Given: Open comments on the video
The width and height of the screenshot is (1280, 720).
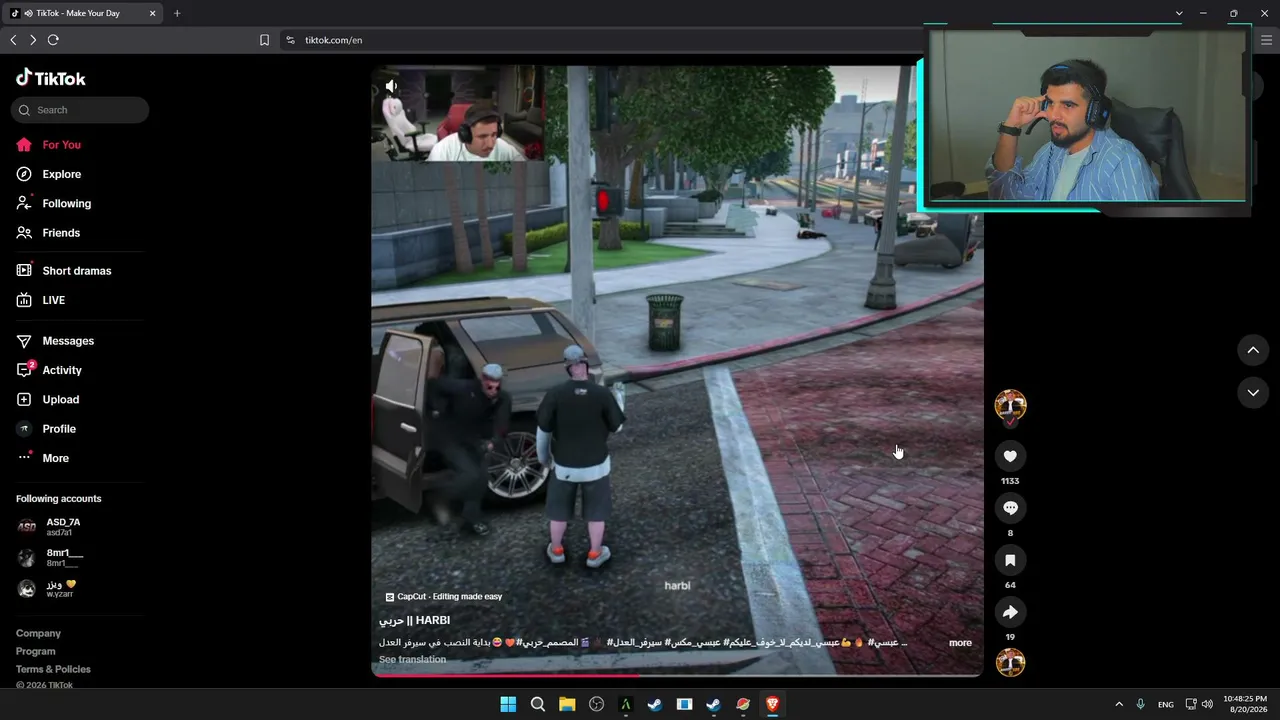Looking at the screenshot, I should click(1010, 508).
